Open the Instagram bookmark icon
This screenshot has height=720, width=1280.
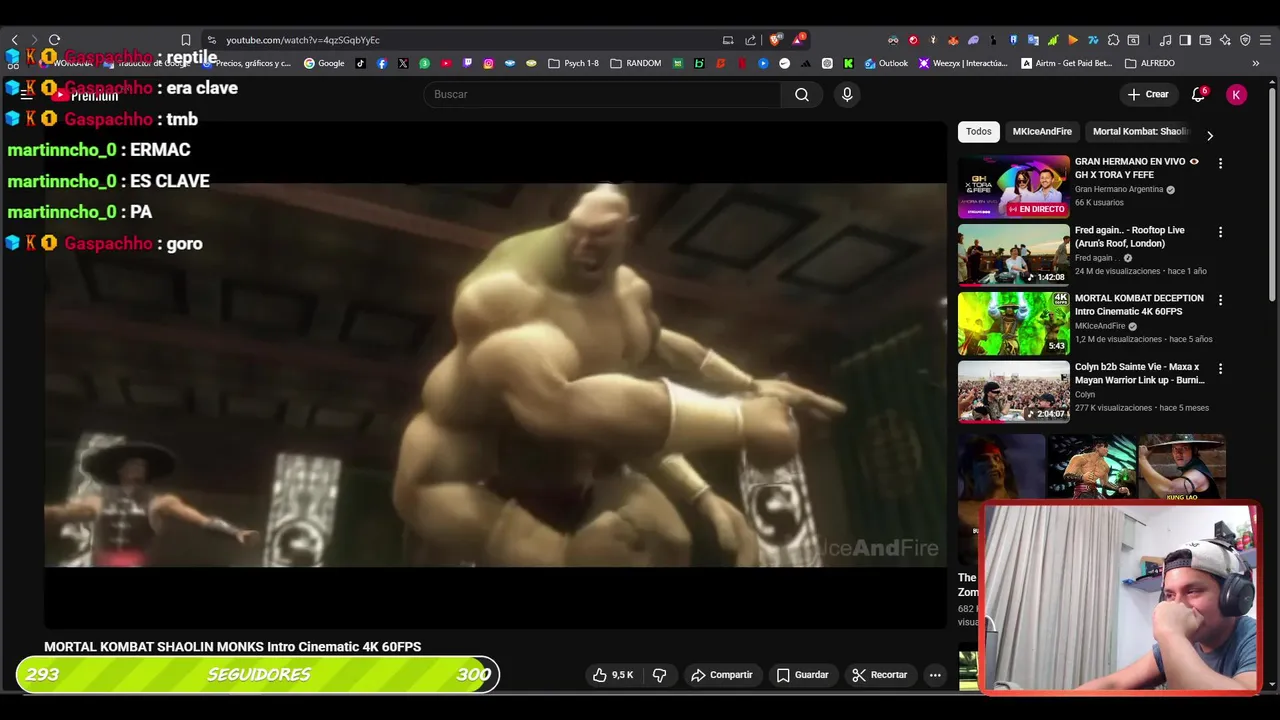(488, 63)
